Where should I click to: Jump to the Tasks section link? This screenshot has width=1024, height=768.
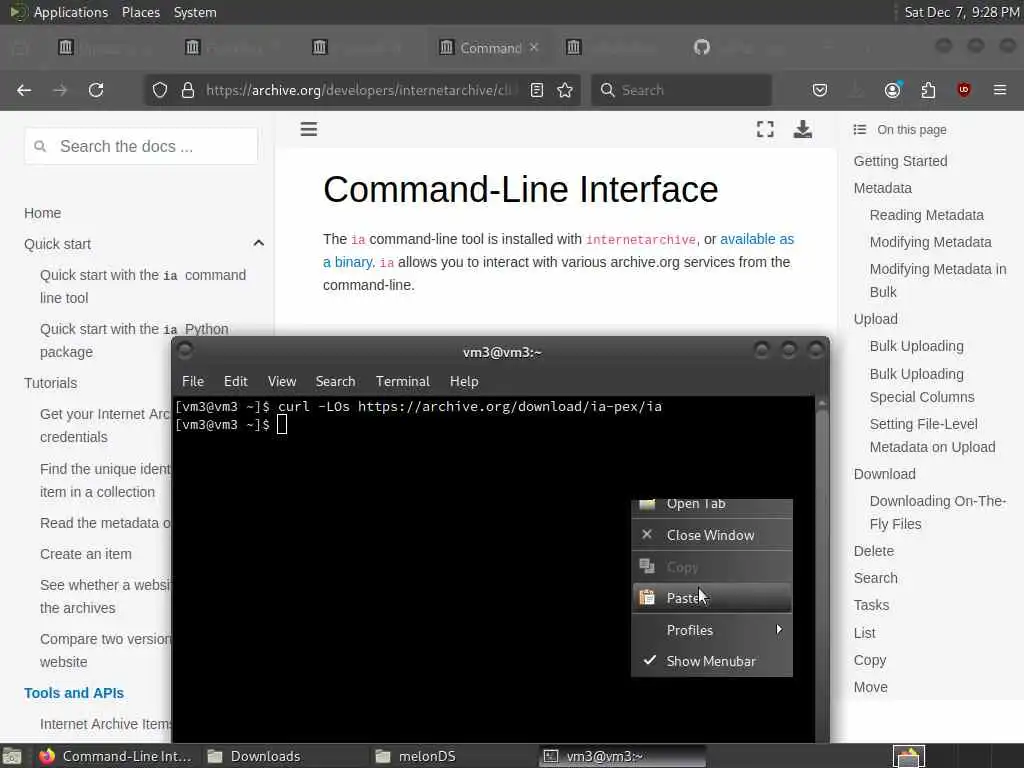(871, 605)
